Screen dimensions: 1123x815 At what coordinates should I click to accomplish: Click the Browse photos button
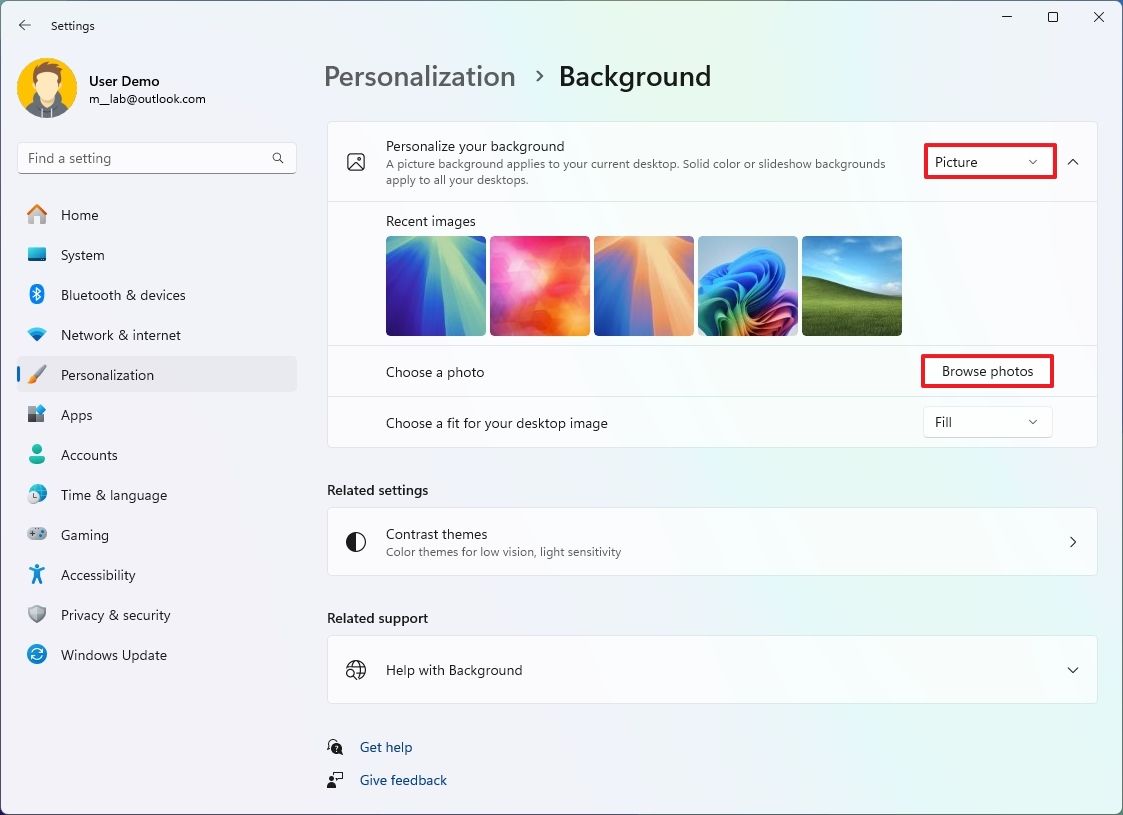tap(986, 371)
